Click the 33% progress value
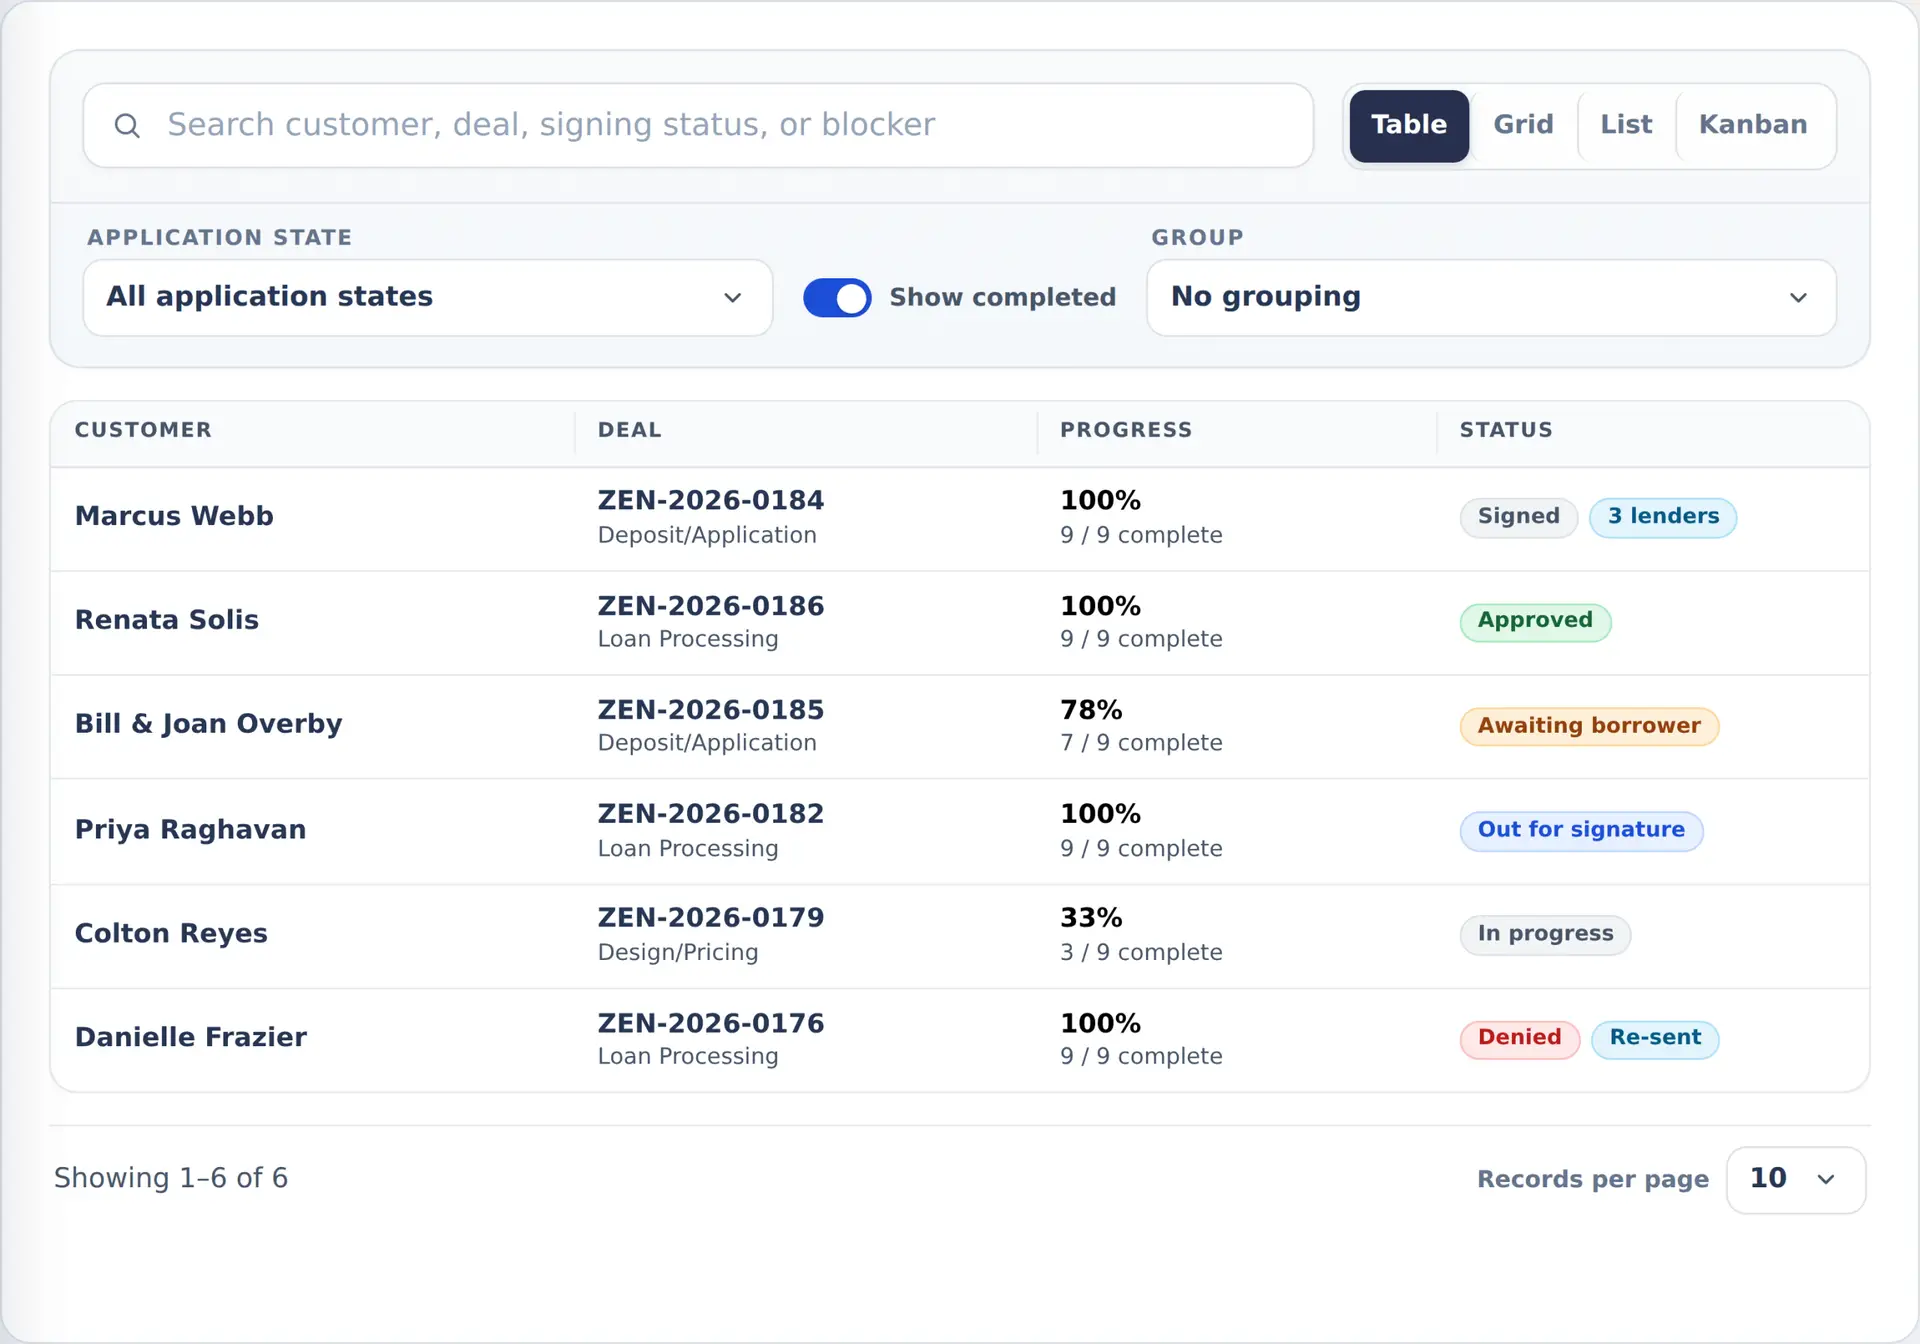Screen dimensions: 1920x1344 (x=1091, y=918)
